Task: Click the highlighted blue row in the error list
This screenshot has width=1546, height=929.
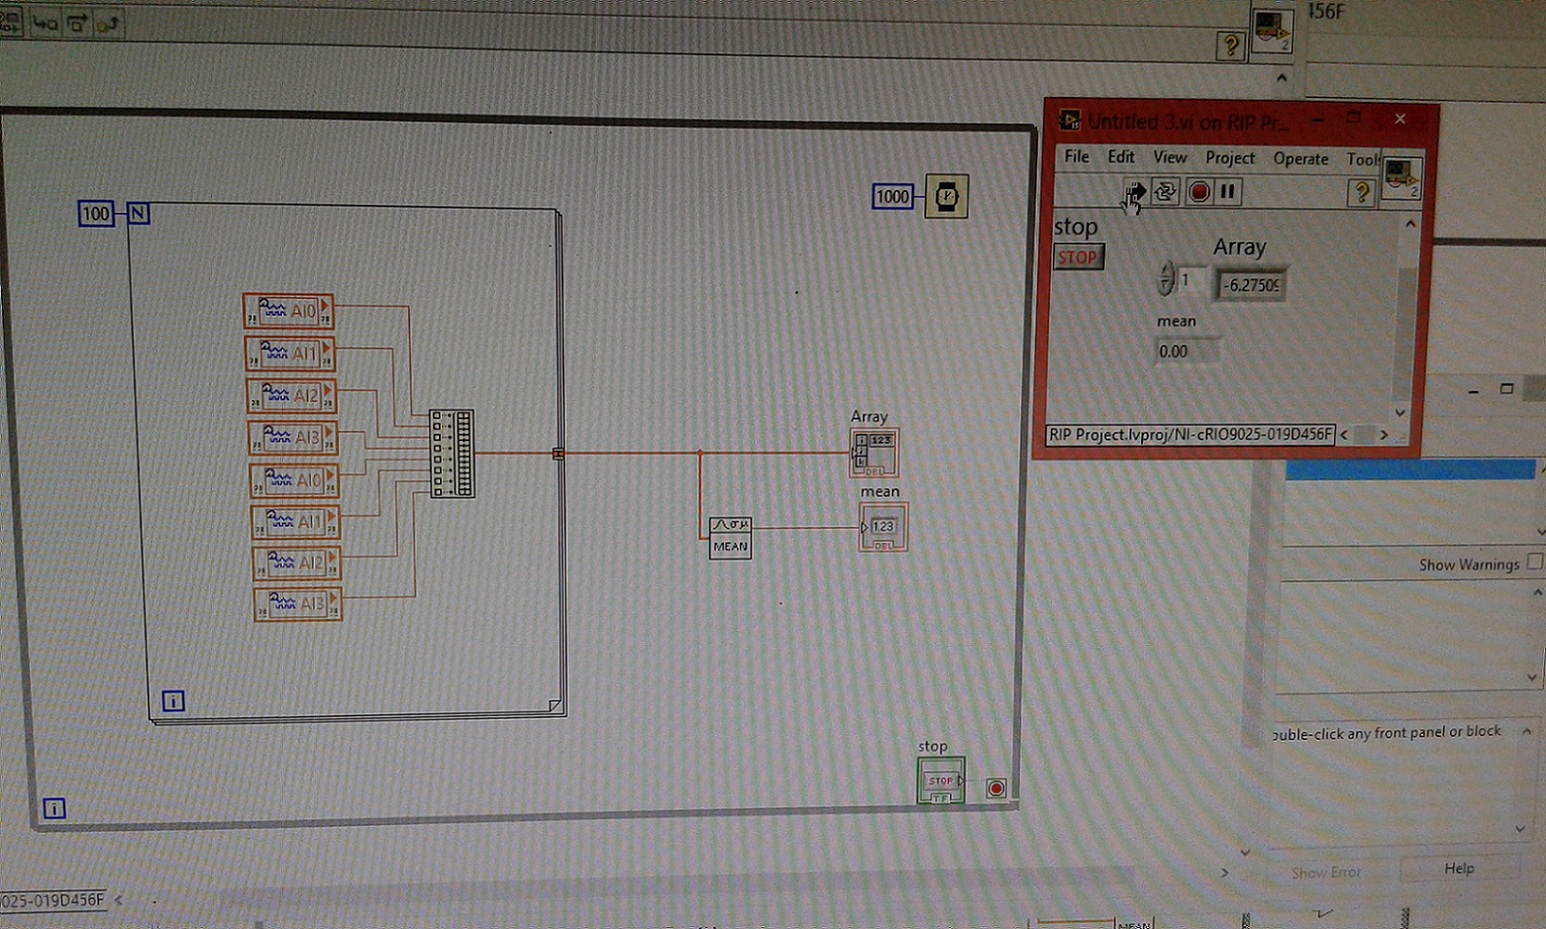Action: click(1410, 470)
